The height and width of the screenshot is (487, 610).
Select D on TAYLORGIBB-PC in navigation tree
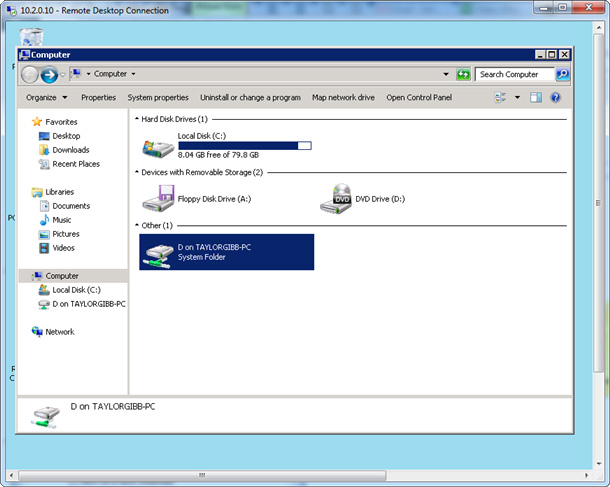click(x=89, y=304)
